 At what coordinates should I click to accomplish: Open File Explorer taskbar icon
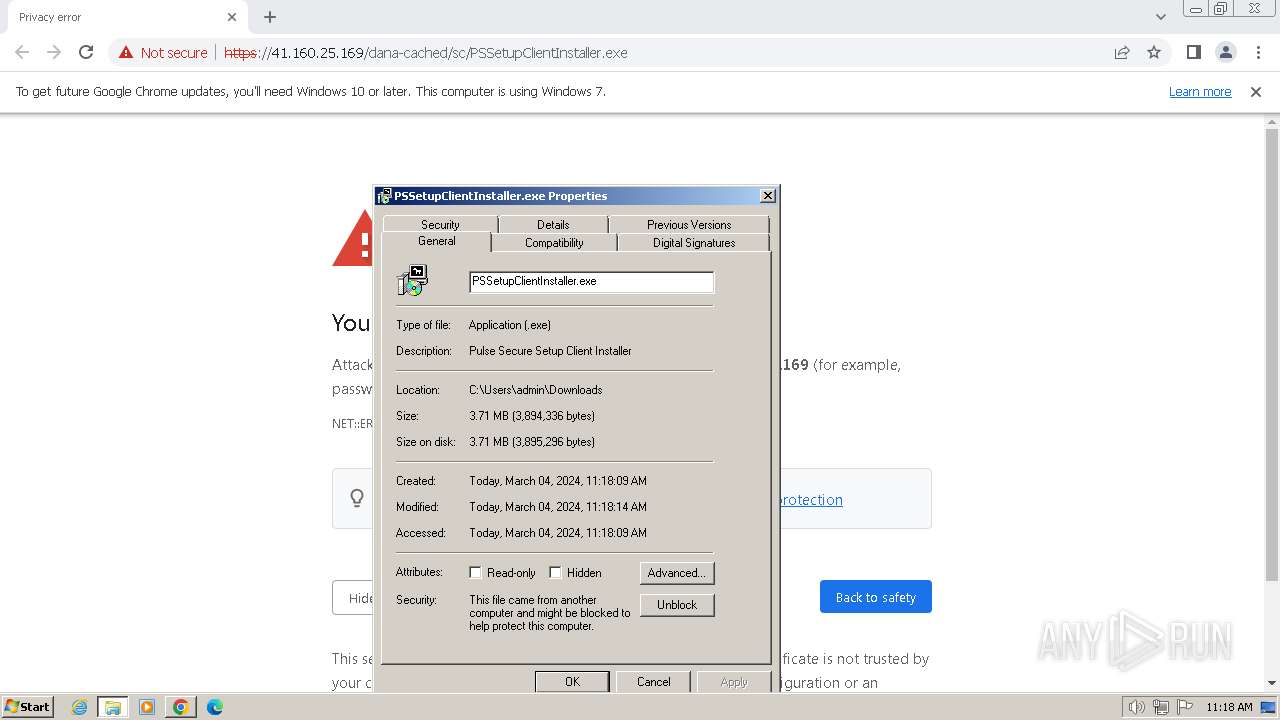coord(113,707)
